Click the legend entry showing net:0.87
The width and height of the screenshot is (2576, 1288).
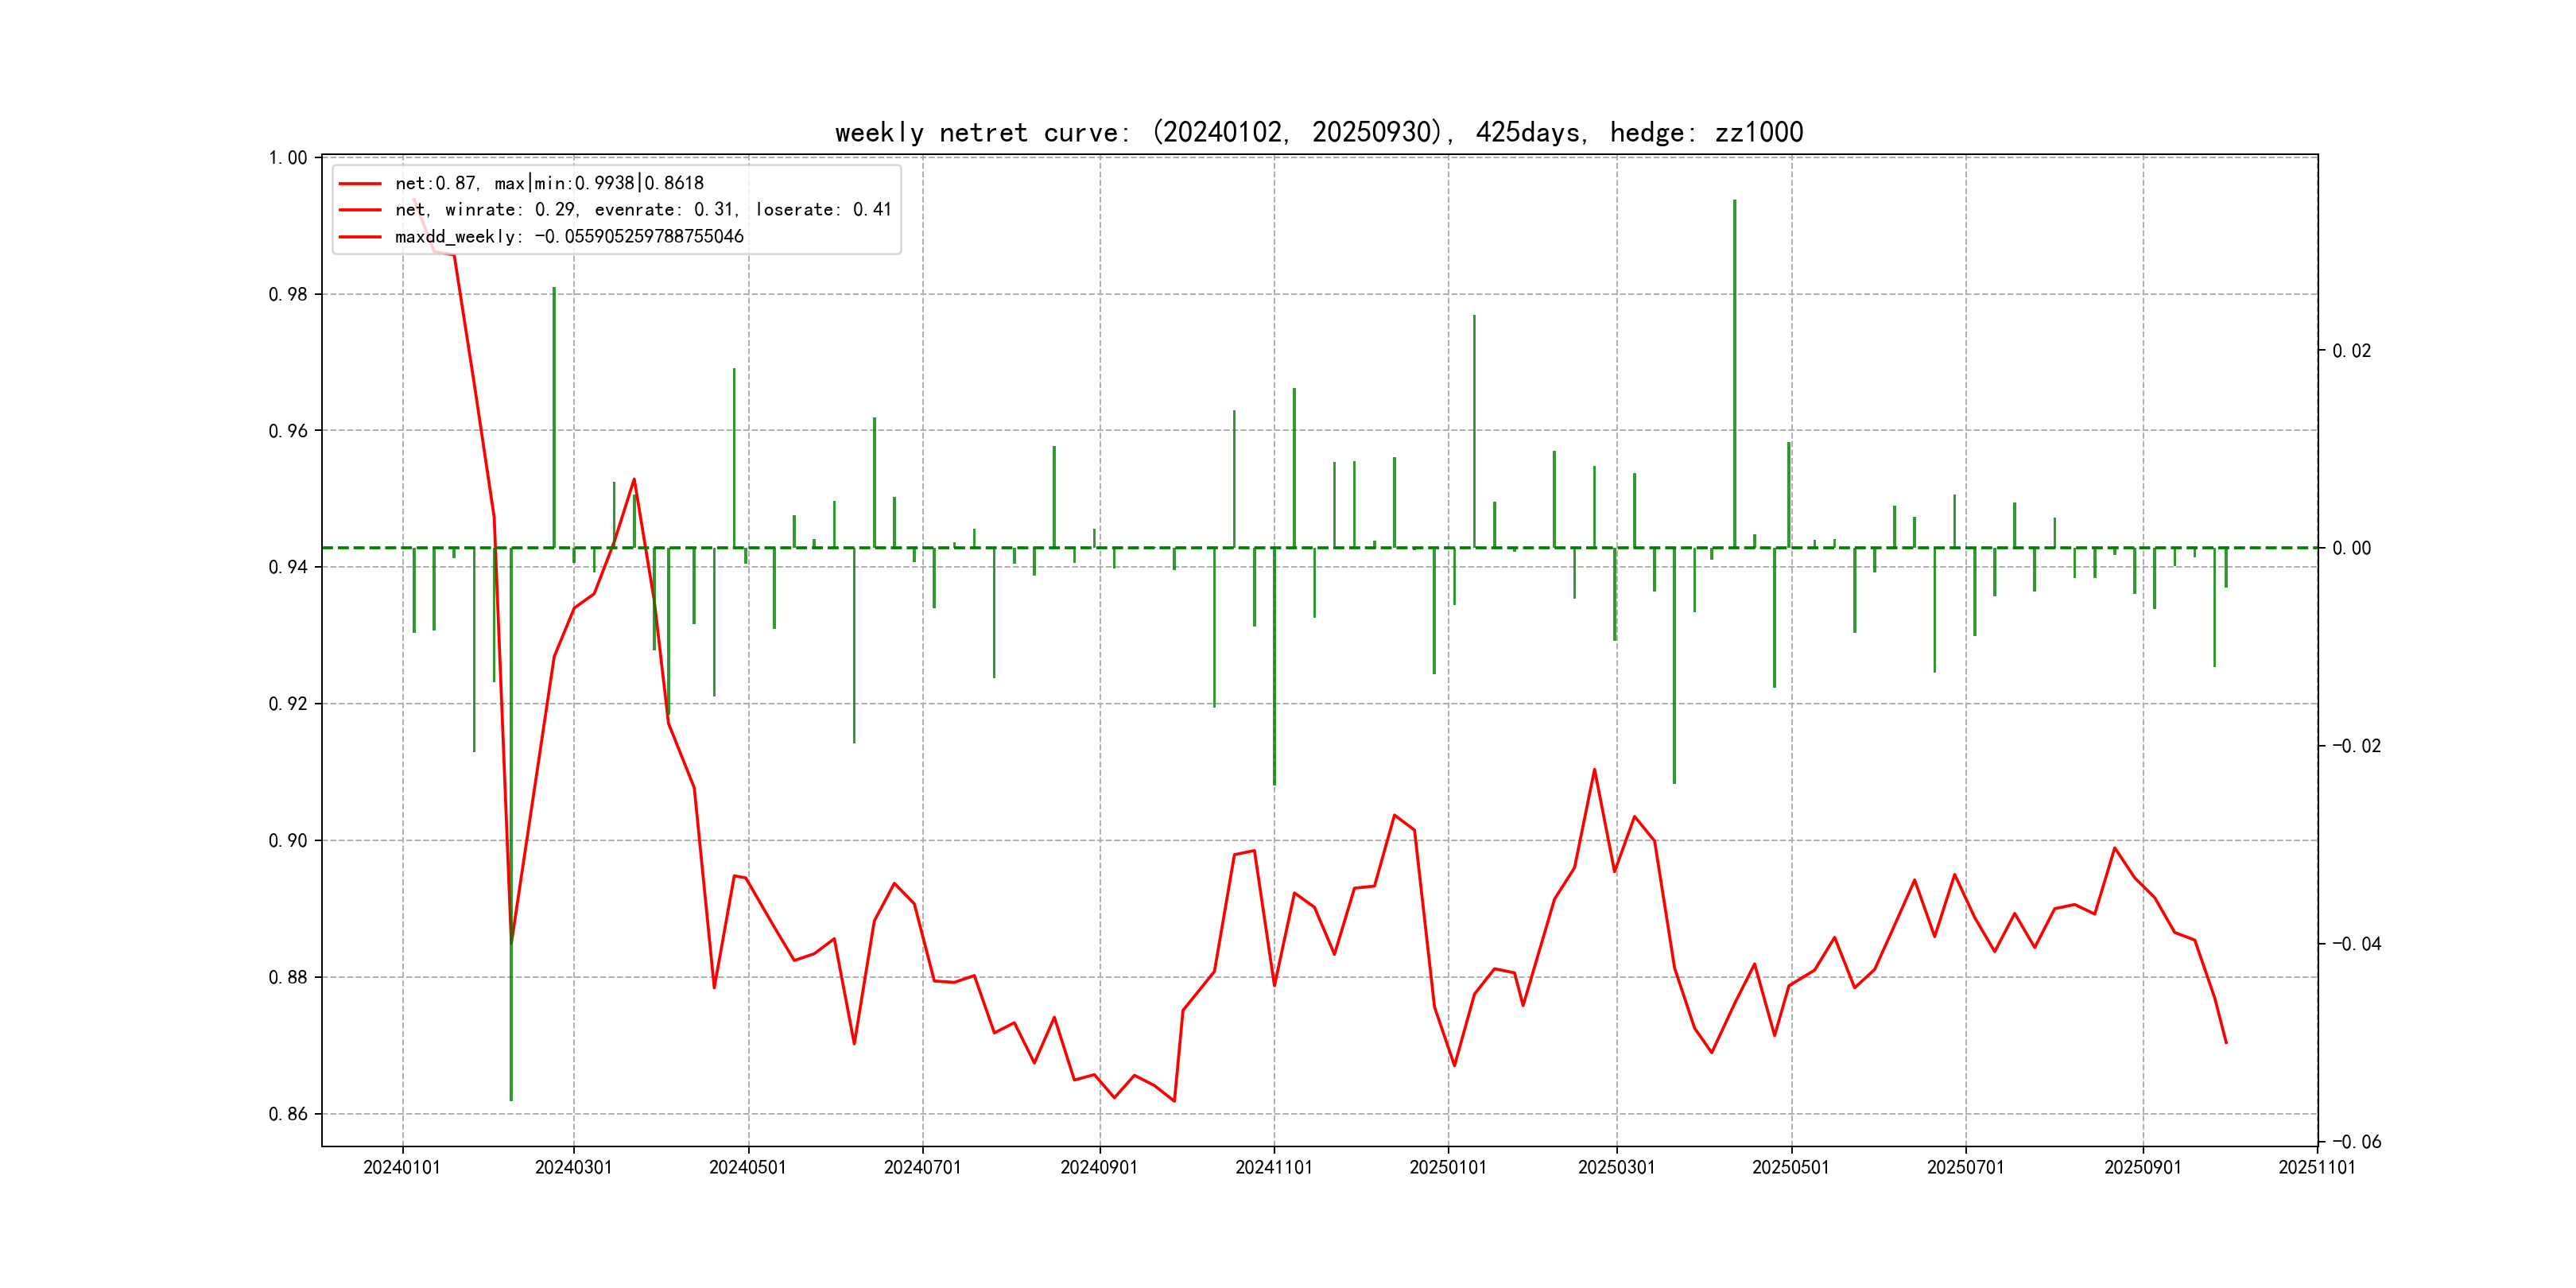pyautogui.click(x=549, y=183)
